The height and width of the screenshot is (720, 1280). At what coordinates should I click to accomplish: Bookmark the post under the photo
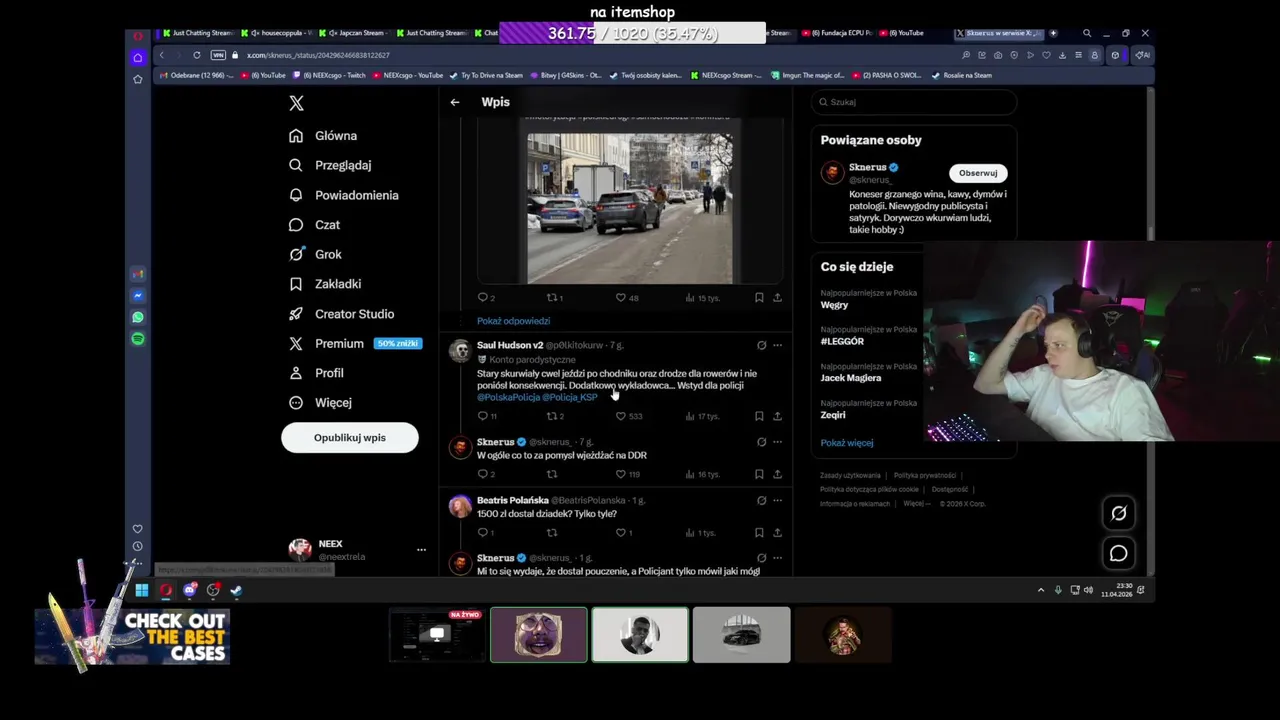pos(759,298)
